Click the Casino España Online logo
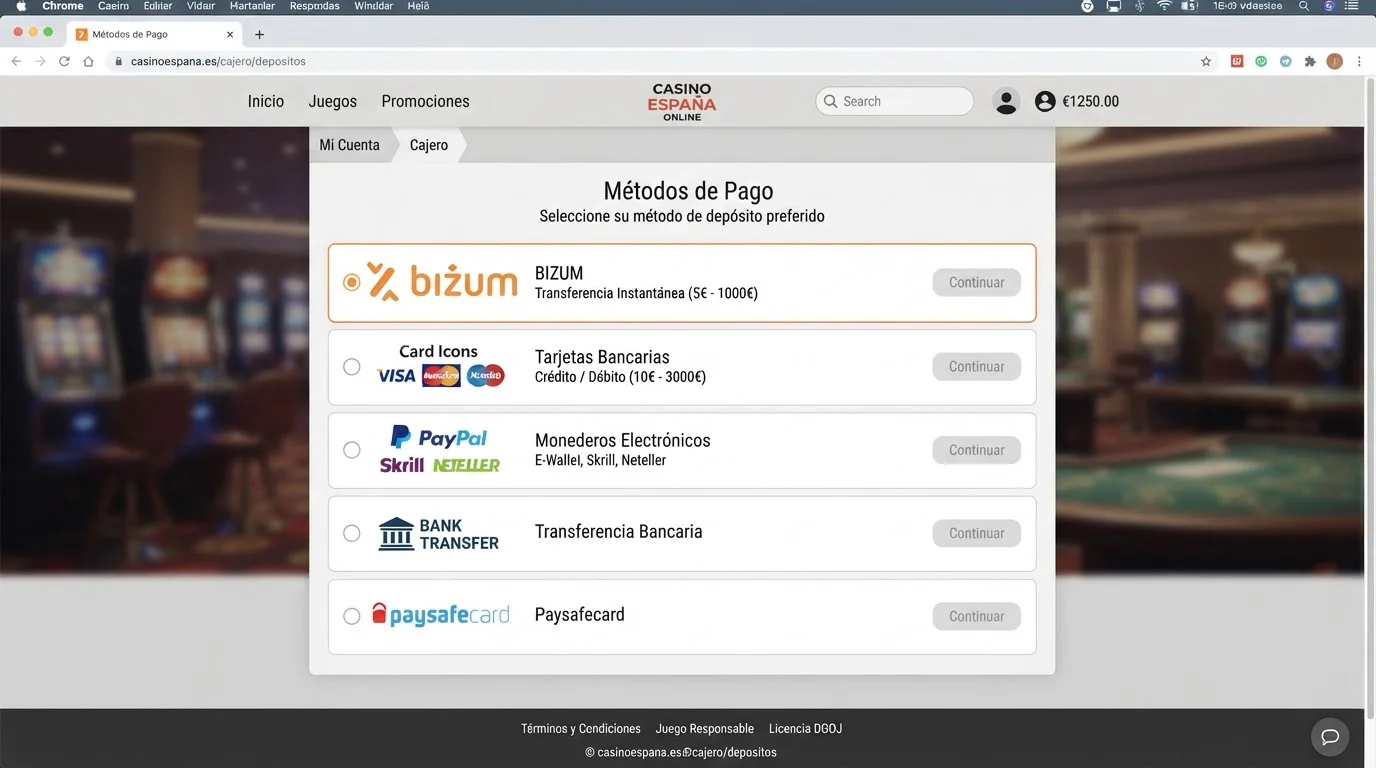 coord(682,102)
